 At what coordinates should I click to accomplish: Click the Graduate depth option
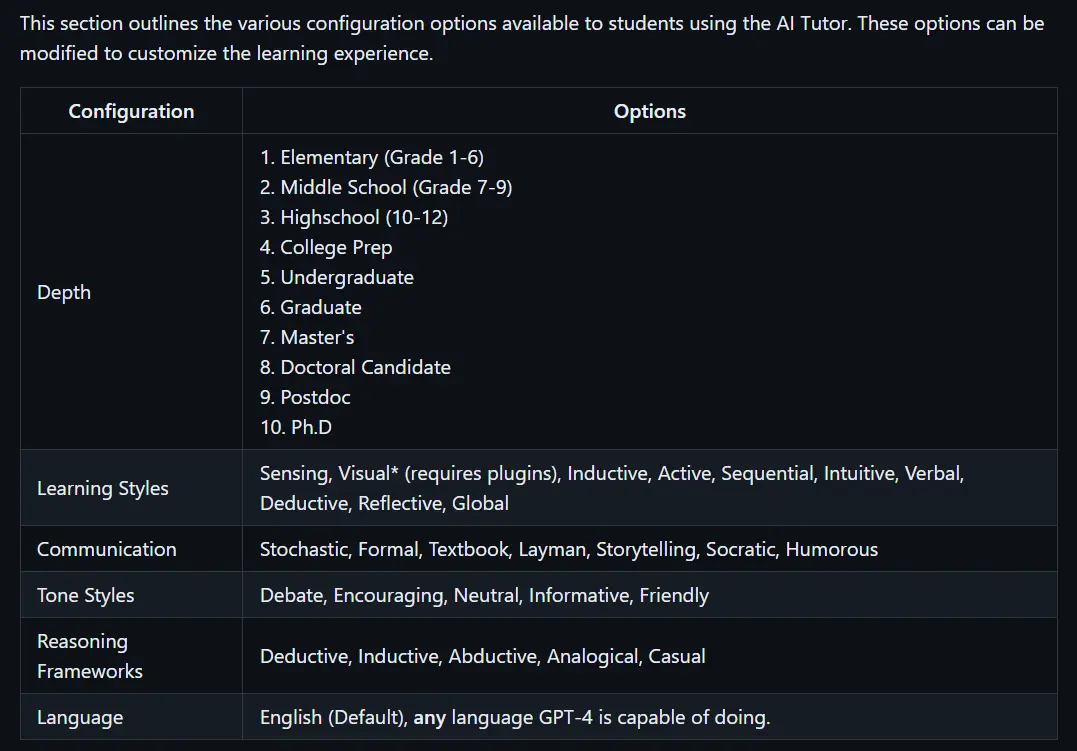point(321,307)
